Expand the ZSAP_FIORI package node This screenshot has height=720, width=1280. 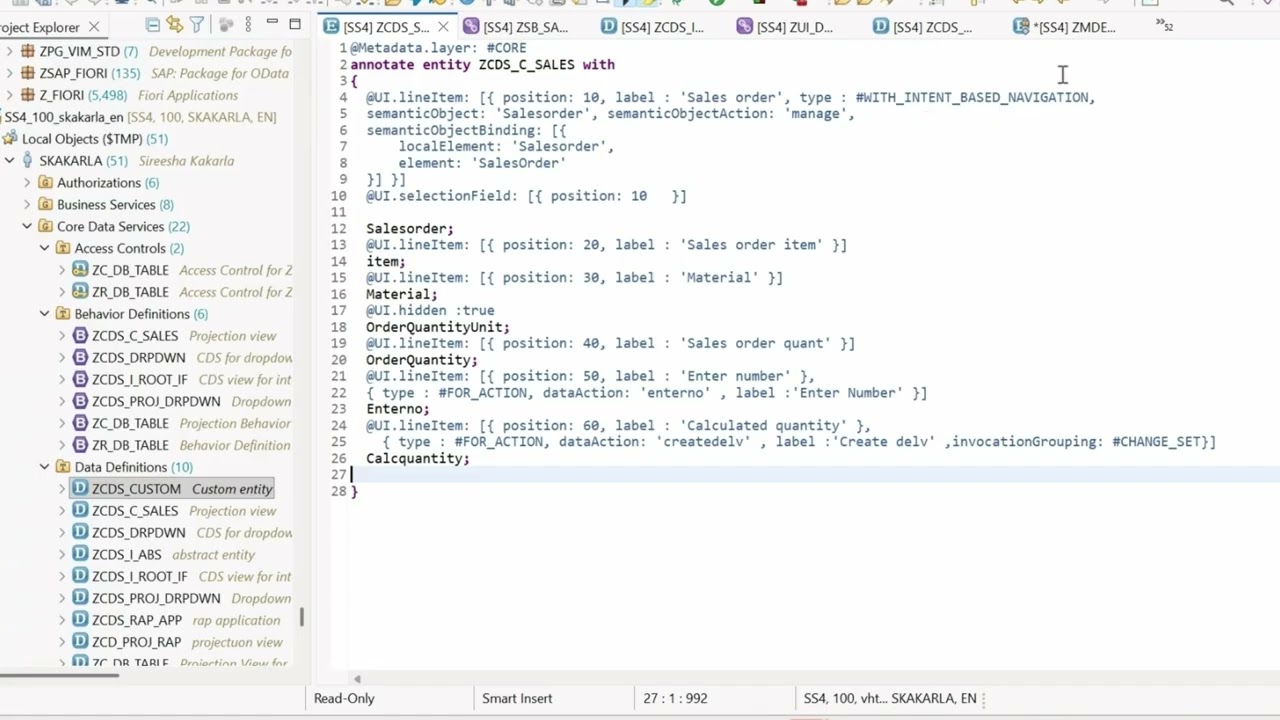[10, 73]
